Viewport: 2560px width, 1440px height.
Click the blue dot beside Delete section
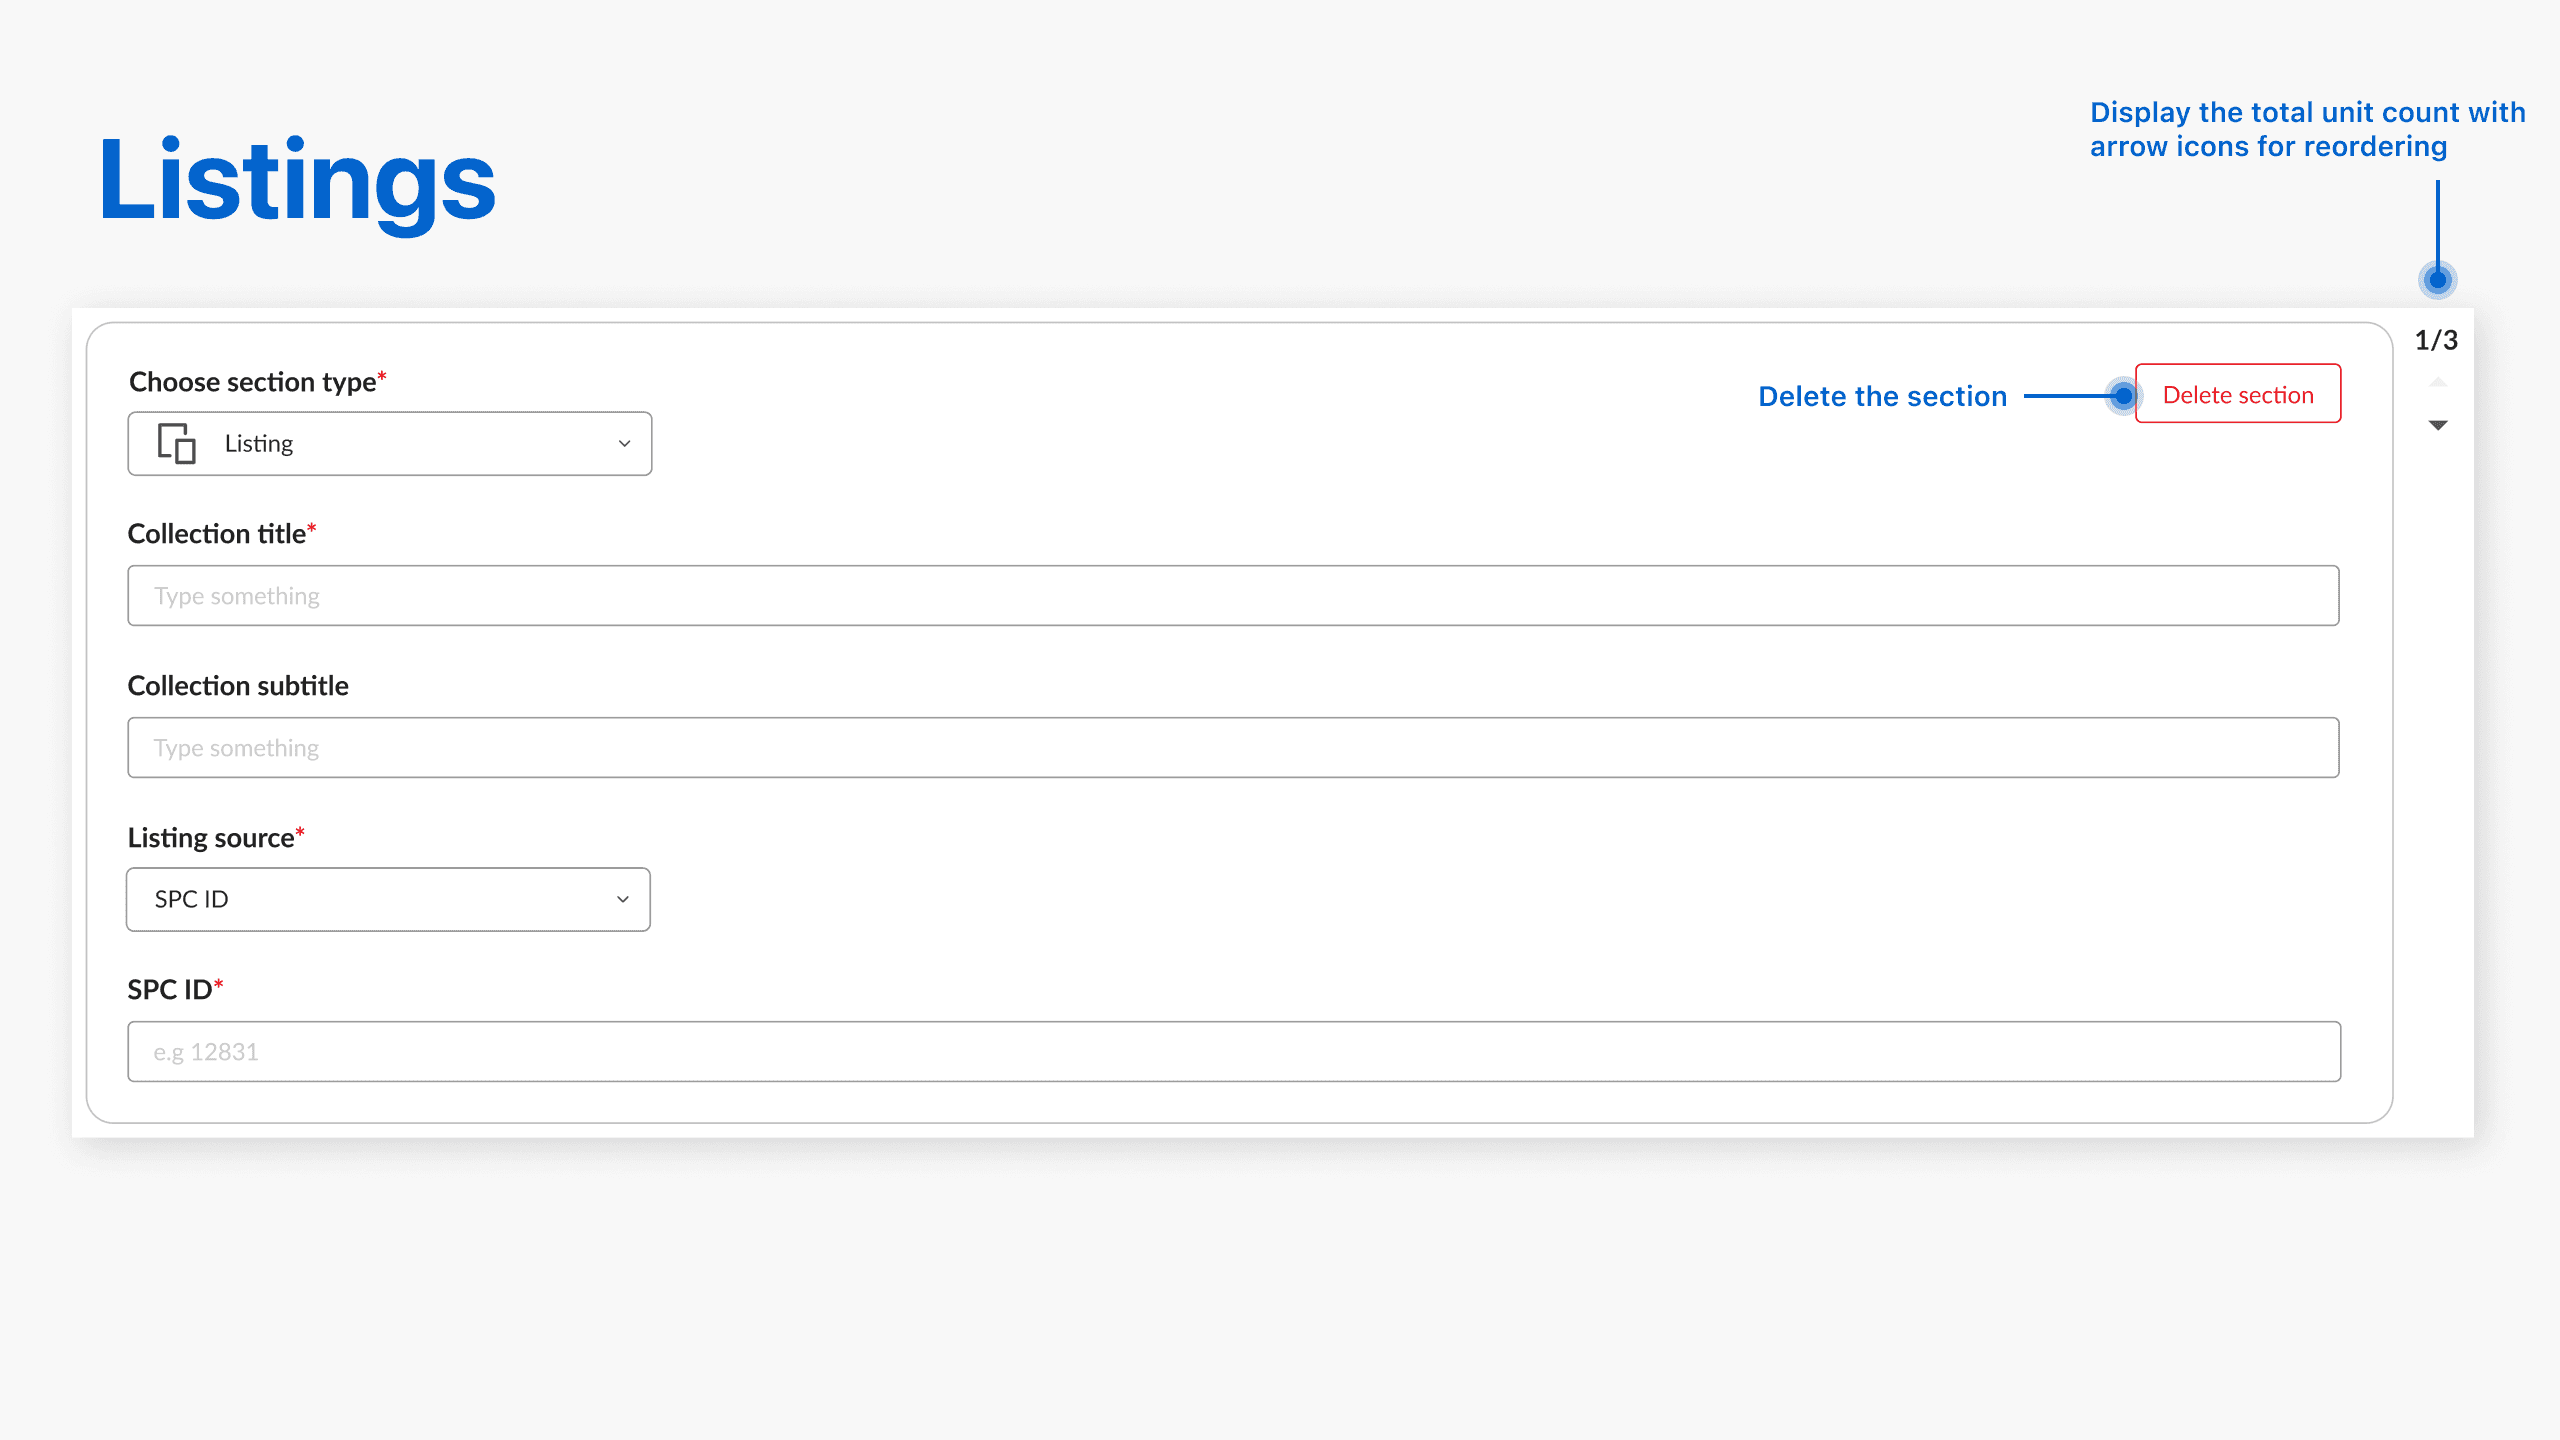pyautogui.click(x=2122, y=396)
